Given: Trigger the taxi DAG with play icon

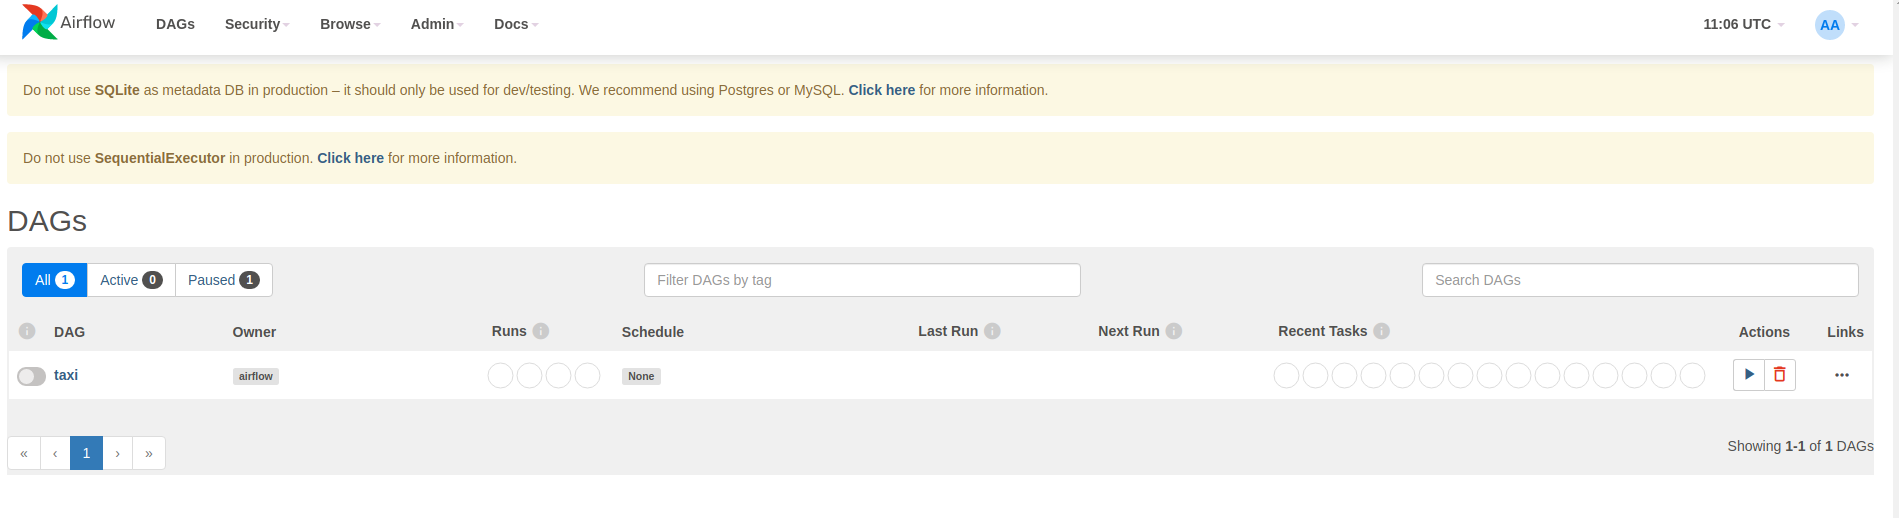Looking at the screenshot, I should click(1749, 375).
